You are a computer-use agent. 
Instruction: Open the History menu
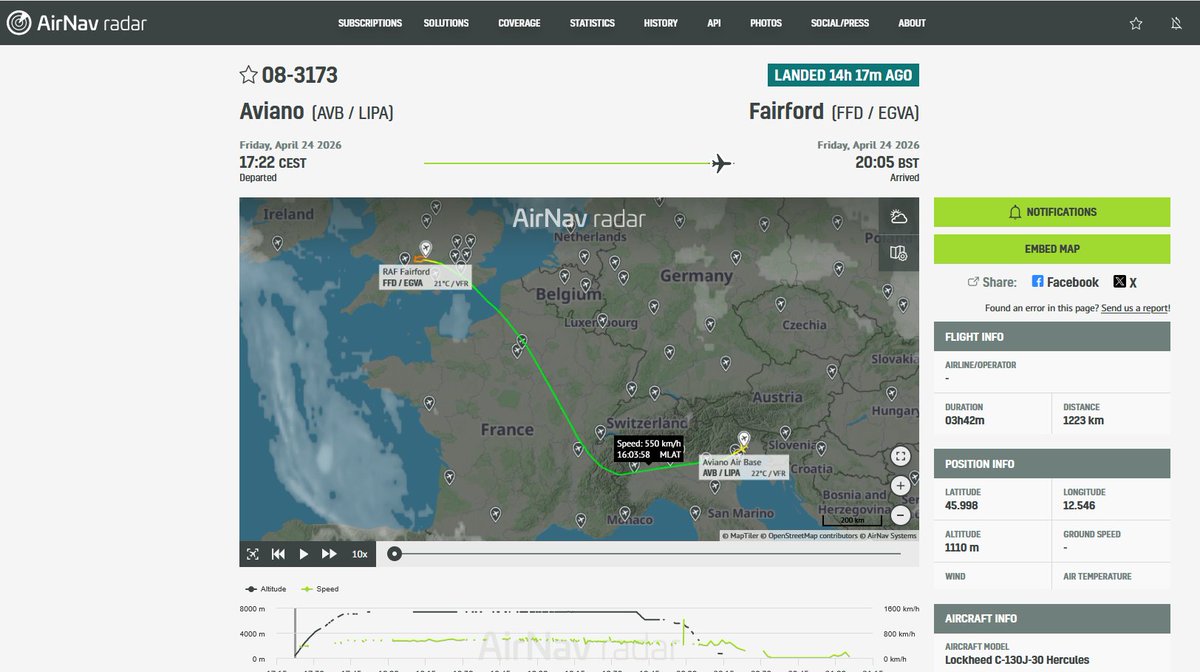661,23
